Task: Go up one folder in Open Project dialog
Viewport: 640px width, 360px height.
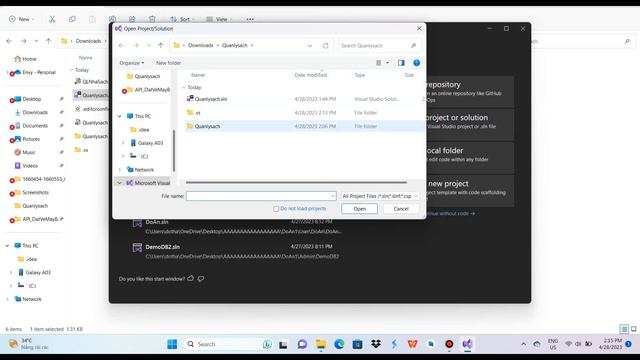Action: point(160,45)
